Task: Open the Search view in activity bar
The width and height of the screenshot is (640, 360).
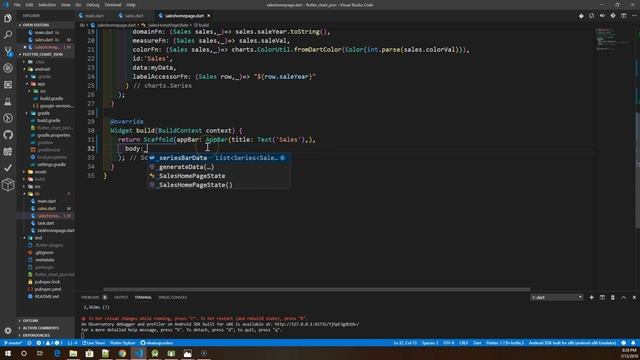Action: [x=8, y=35]
